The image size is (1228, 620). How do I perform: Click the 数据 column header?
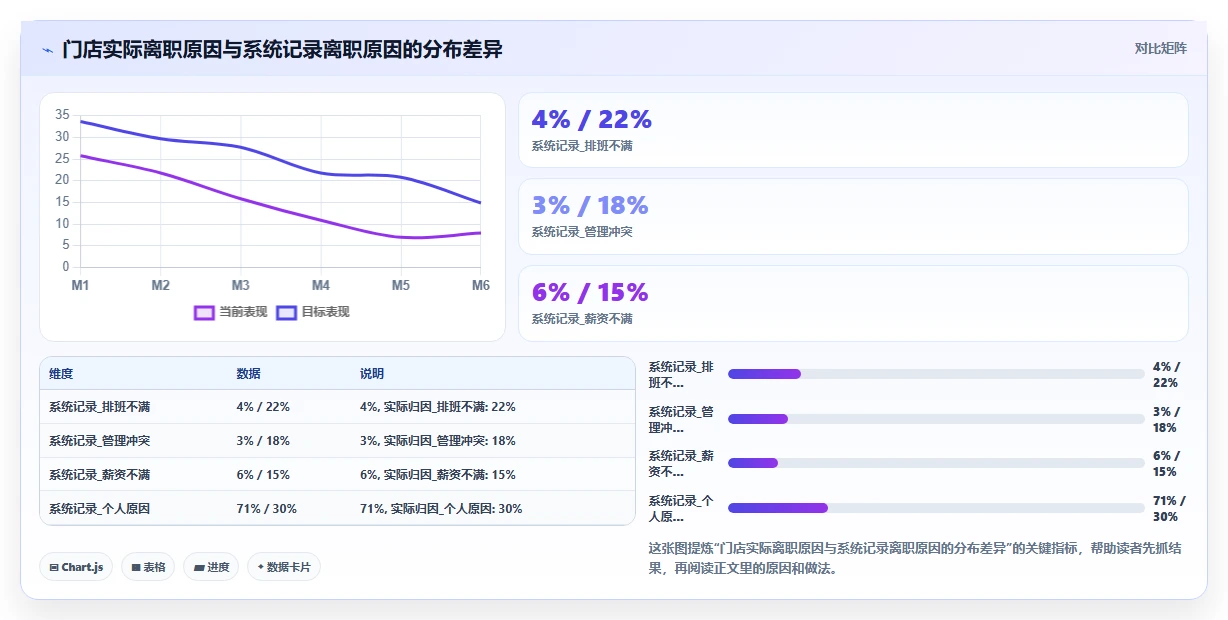tap(249, 374)
